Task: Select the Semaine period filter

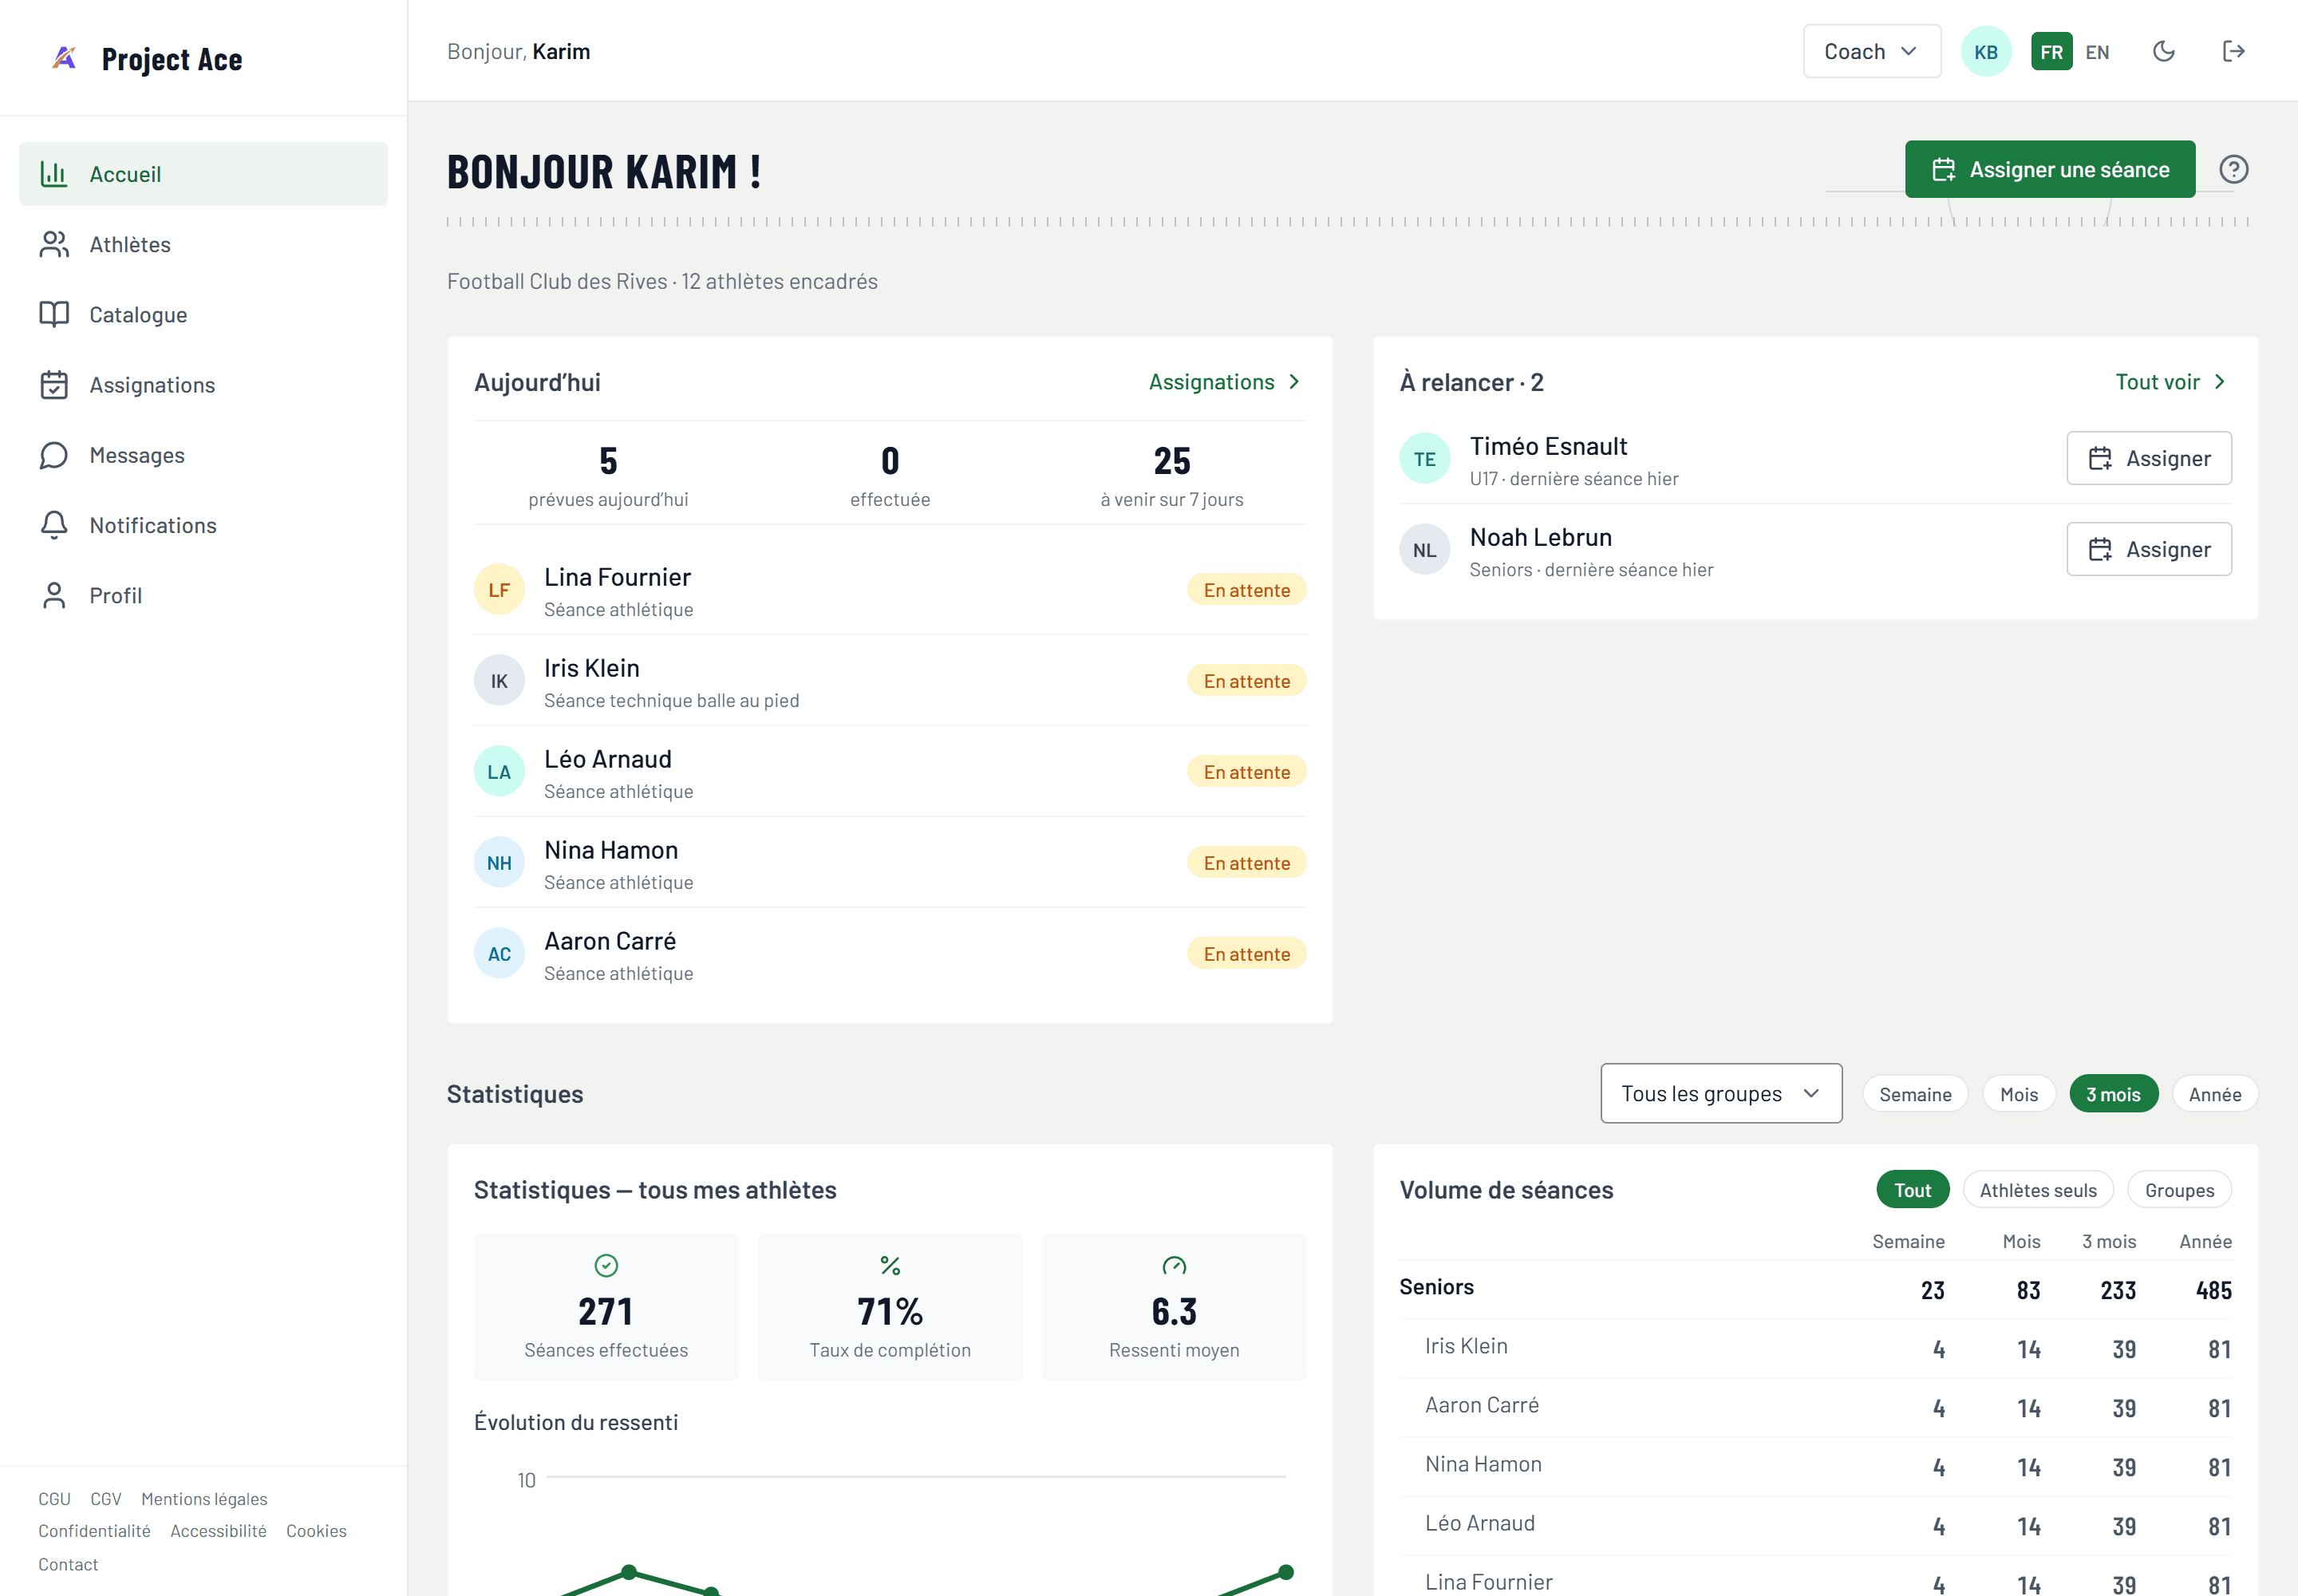Action: tap(1915, 1094)
